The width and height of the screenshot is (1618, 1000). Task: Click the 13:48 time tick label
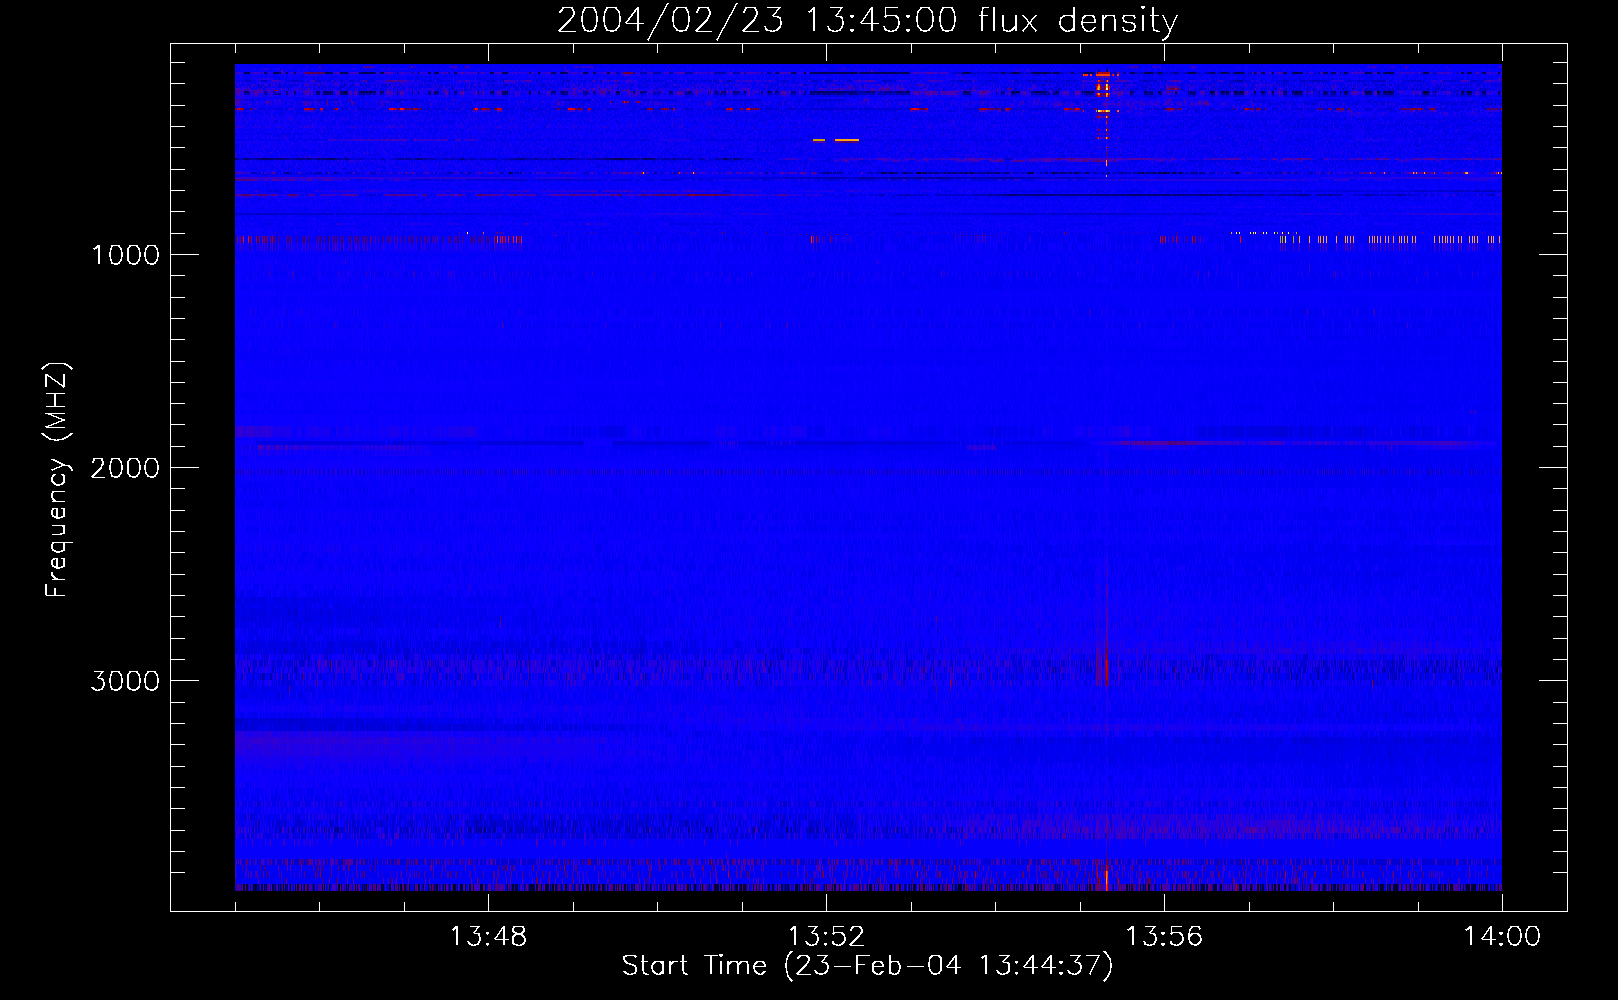point(488,937)
